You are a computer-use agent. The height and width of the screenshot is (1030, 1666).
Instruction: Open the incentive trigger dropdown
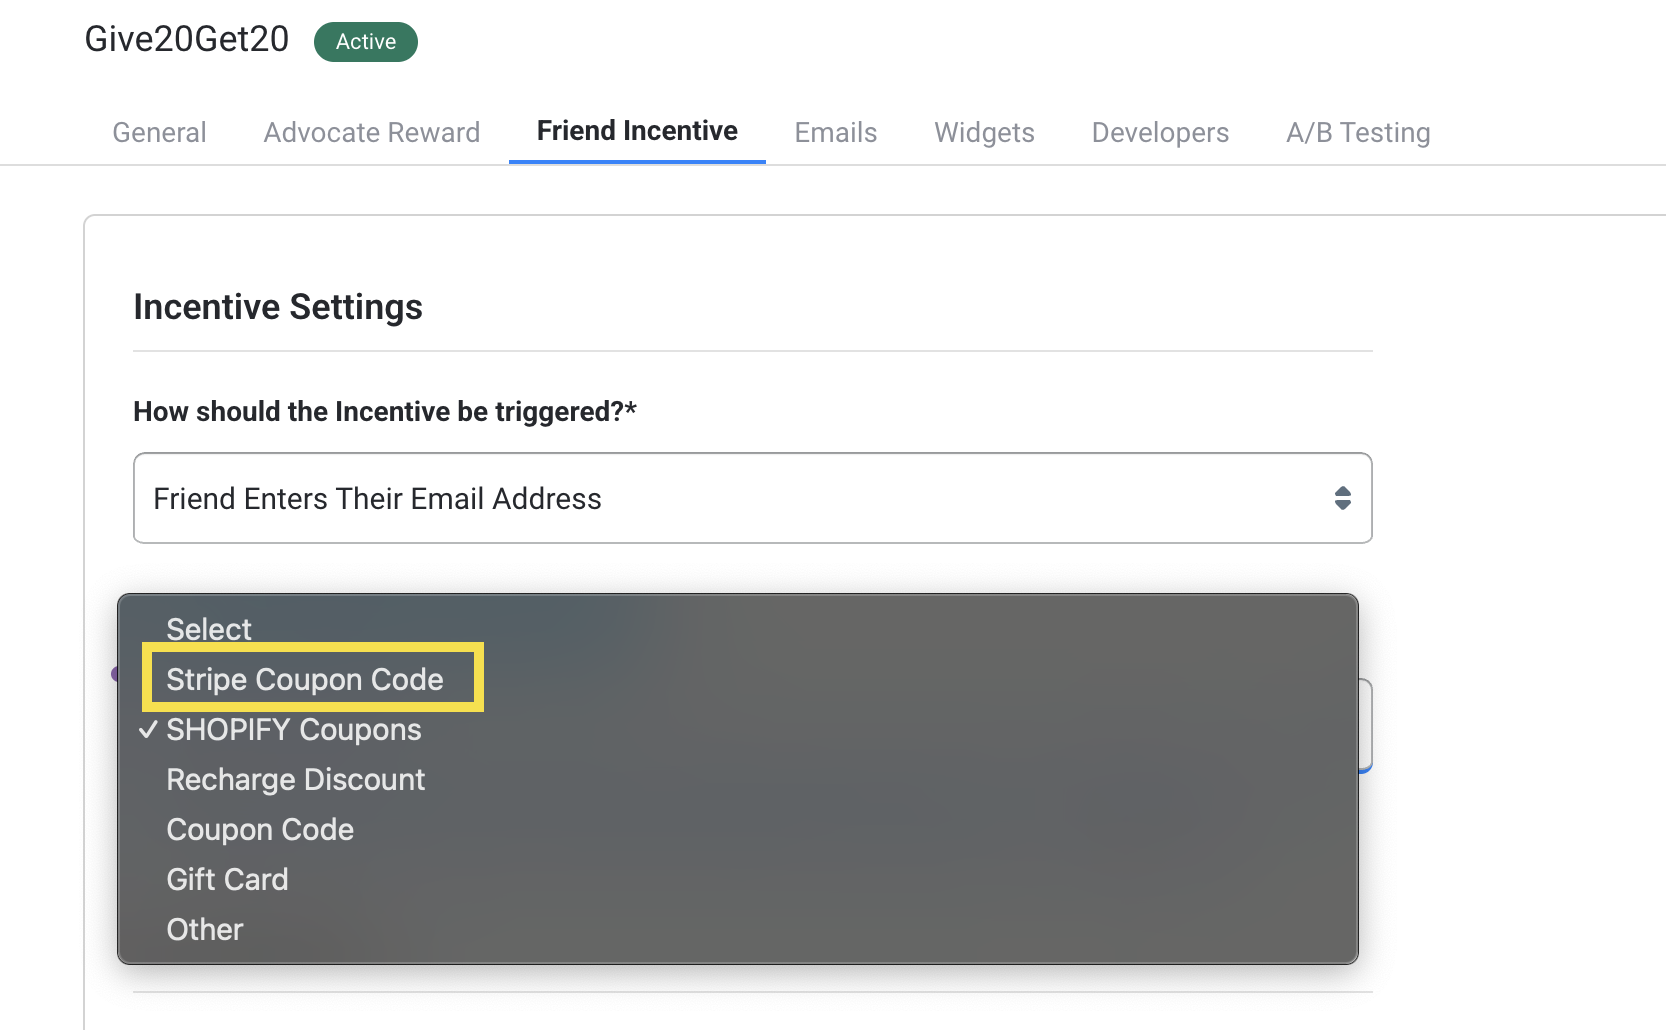click(x=752, y=498)
